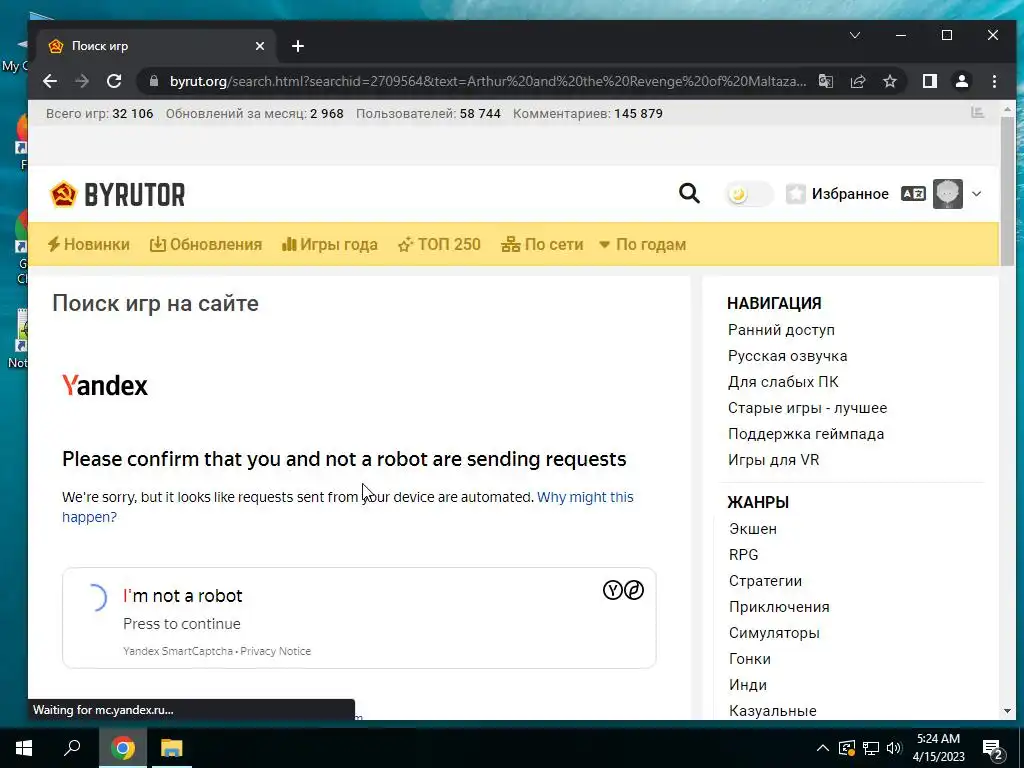This screenshot has width=1024, height=768.
Task: Select the Казуальные genre
Action: click(x=773, y=711)
